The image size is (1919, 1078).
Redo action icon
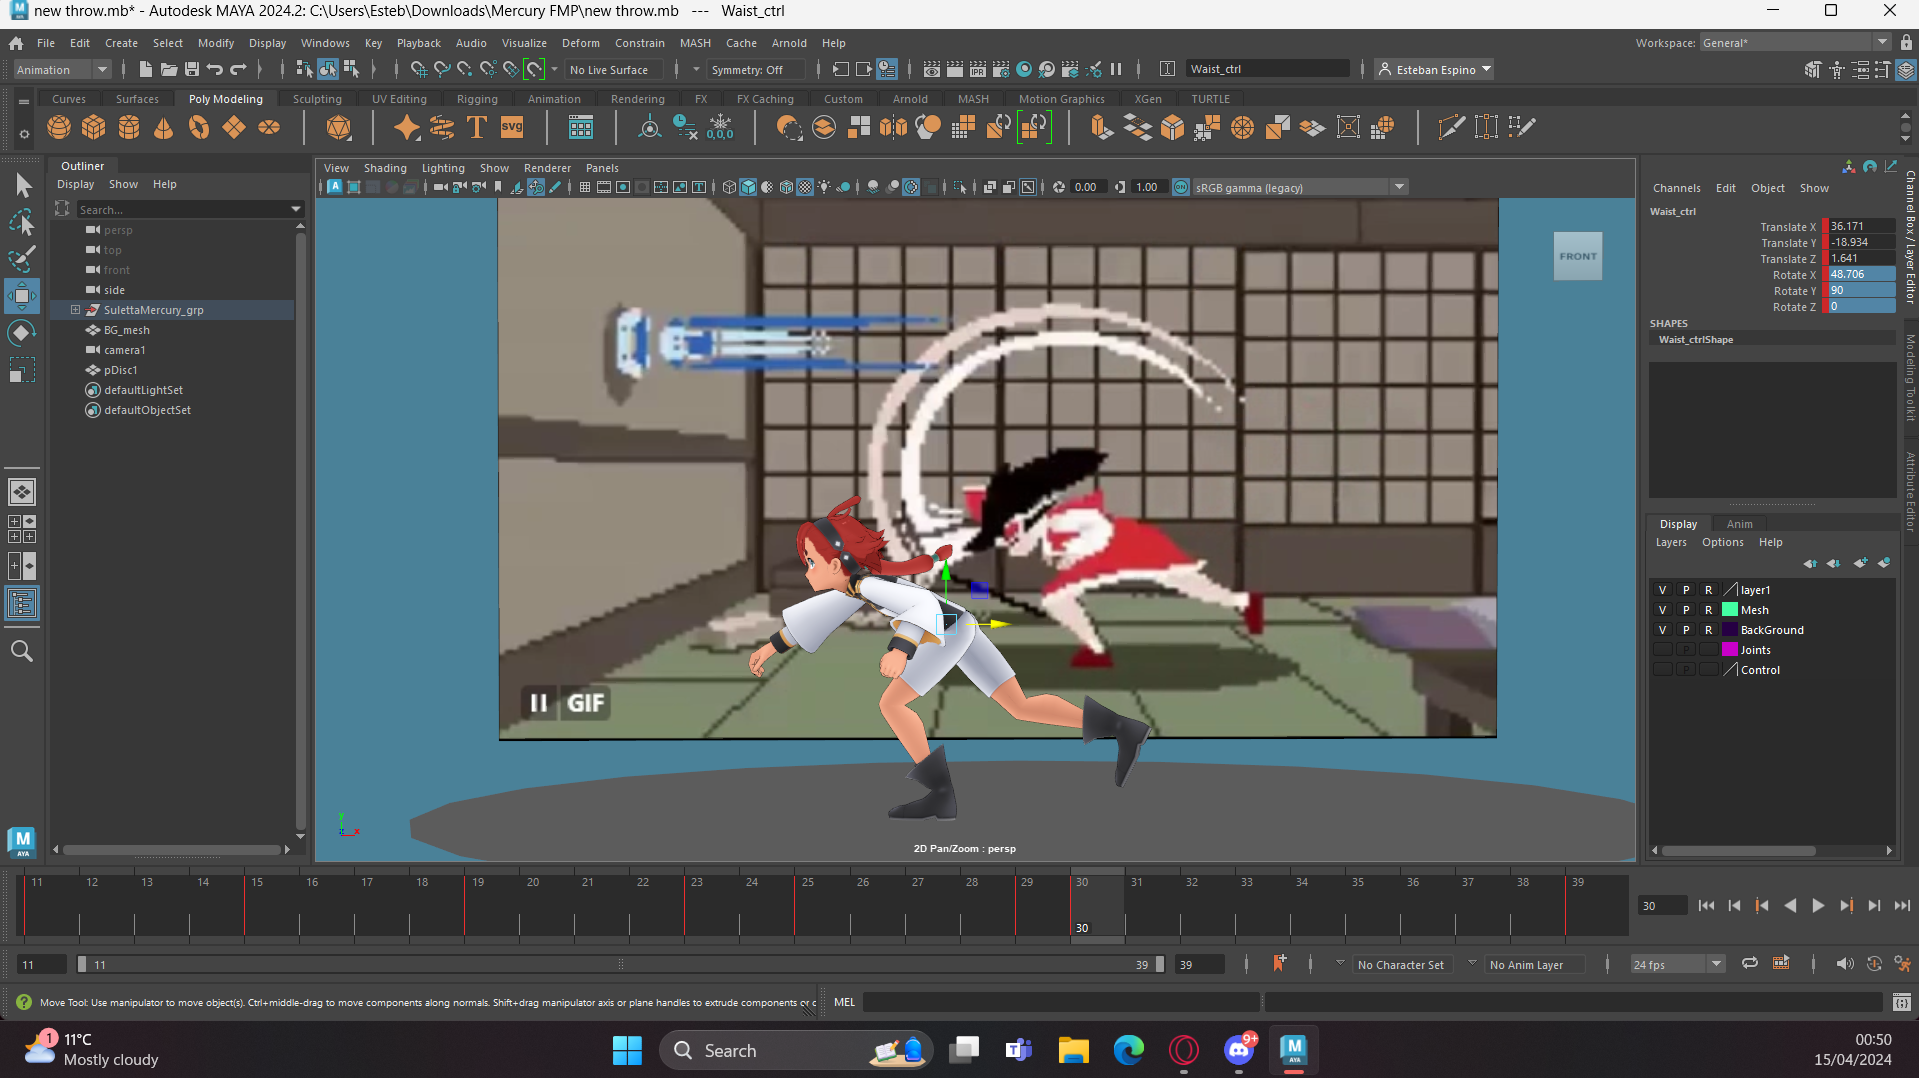pos(238,69)
